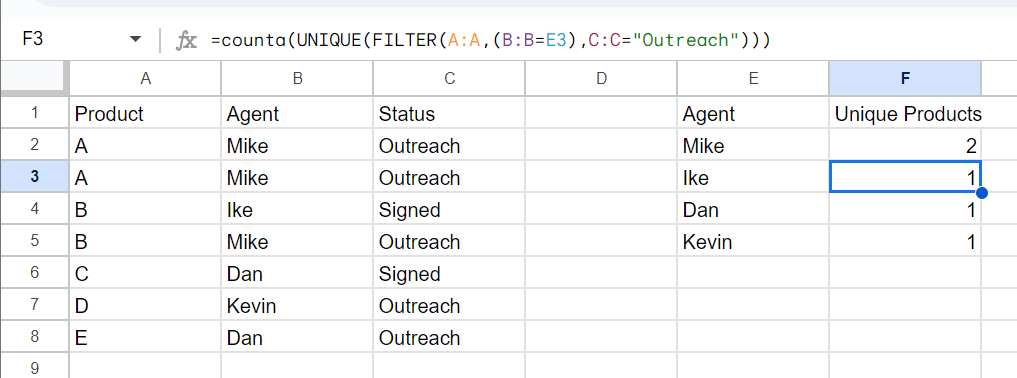
Task: Click cell C6 containing Signed
Action: (x=449, y=272)
